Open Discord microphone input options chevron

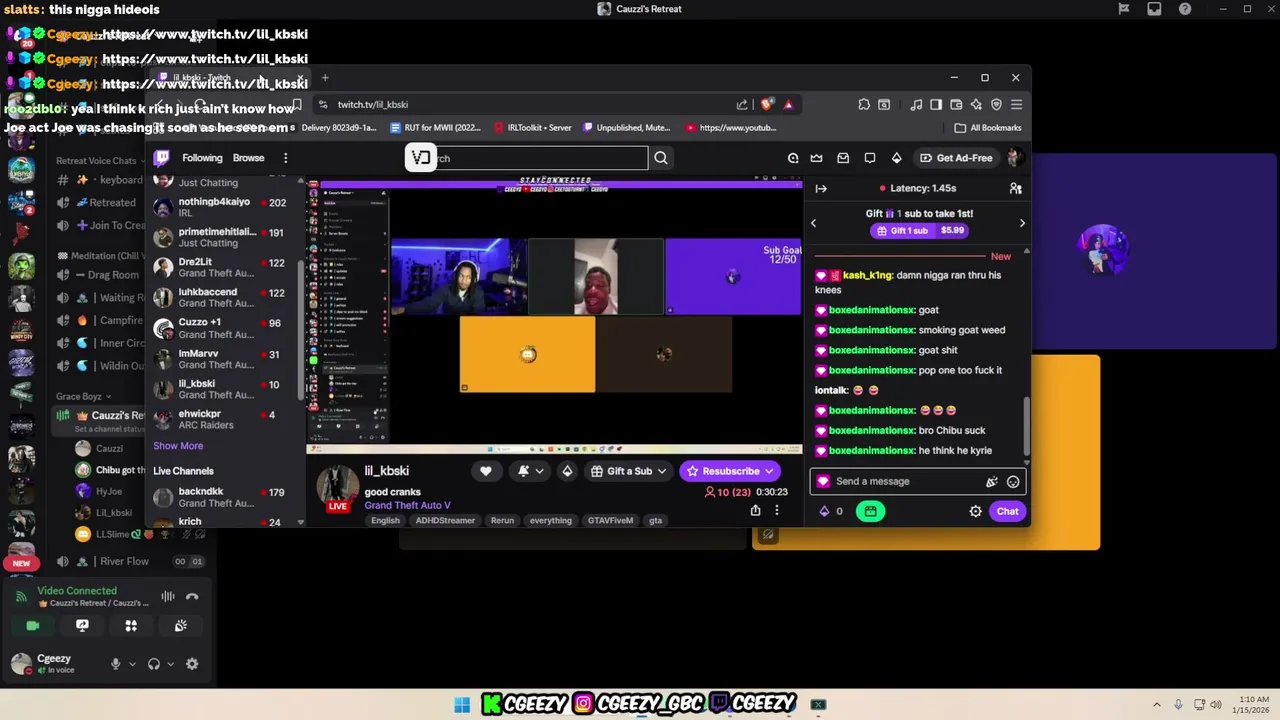click(x=132, y=664)
